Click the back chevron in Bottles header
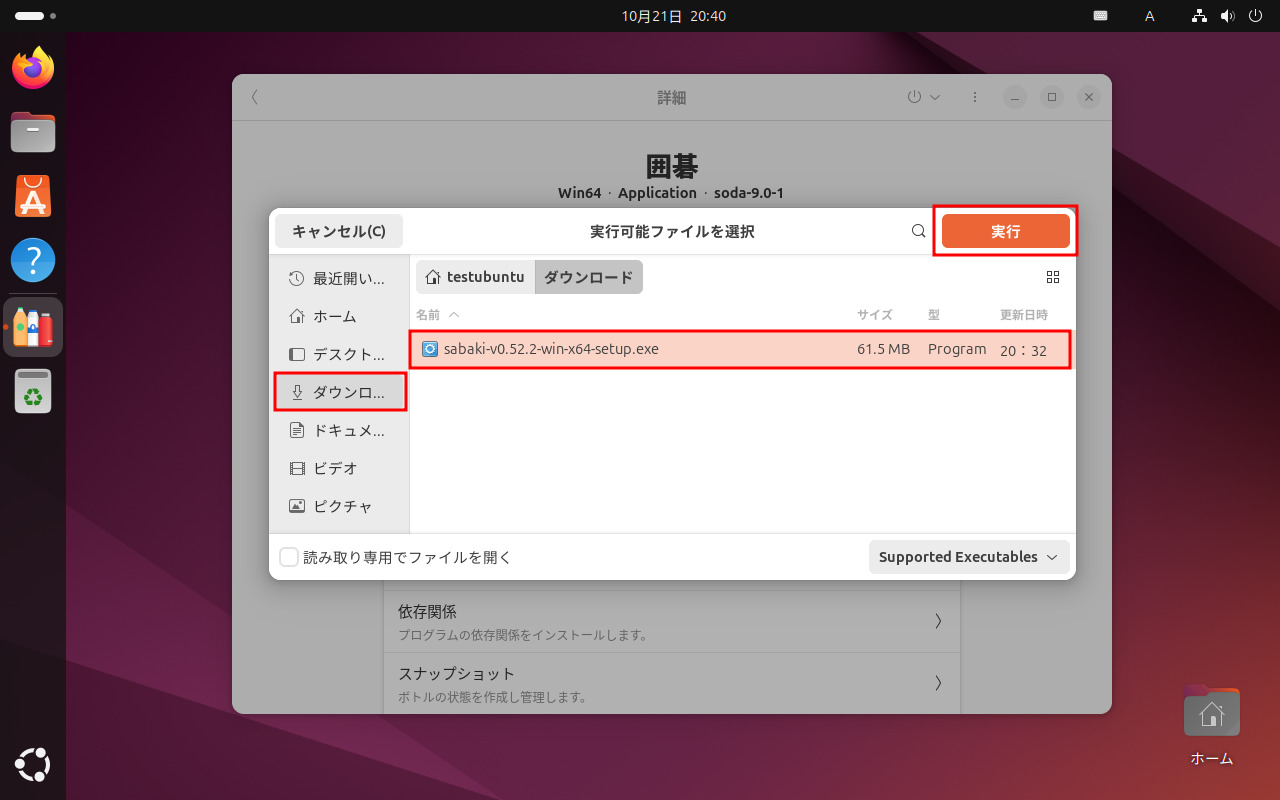 254,97
